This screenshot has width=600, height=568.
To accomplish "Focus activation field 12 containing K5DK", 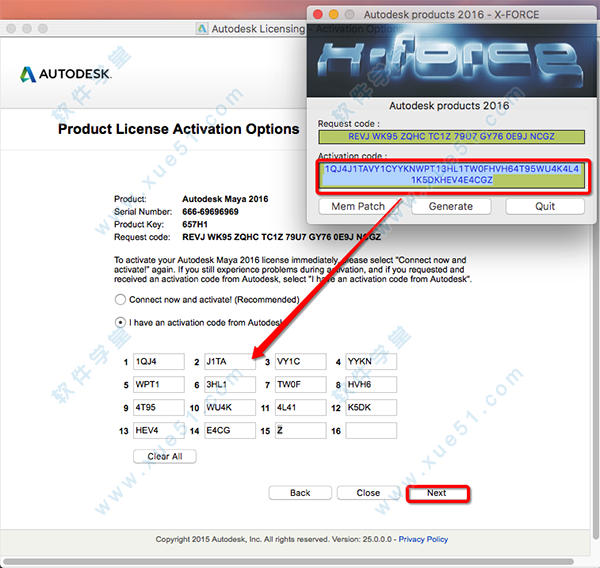I will [x=371, y=408].
